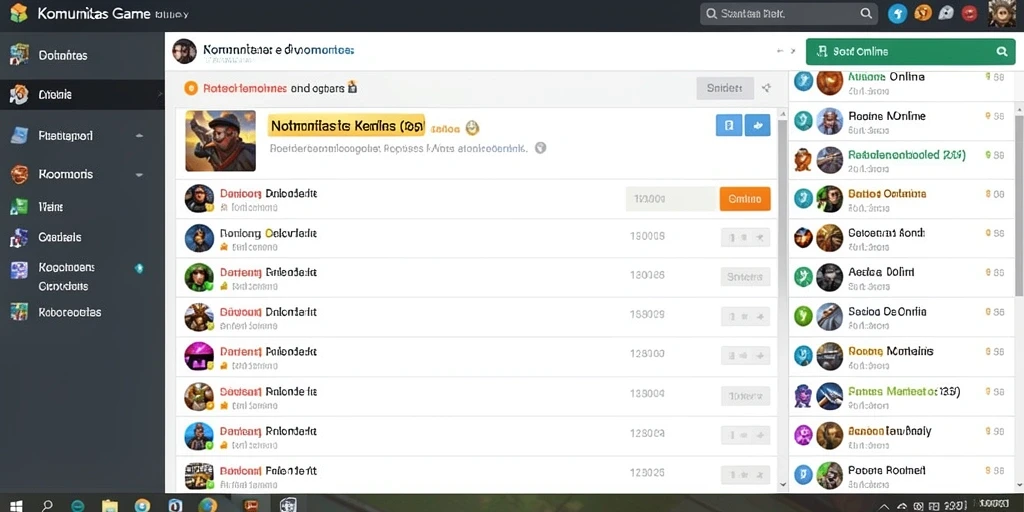Click the chevron on the Ctiotnia sidebar item
Screen dimensions: 1024x512
pyautogui.click(x=160, y=95)
